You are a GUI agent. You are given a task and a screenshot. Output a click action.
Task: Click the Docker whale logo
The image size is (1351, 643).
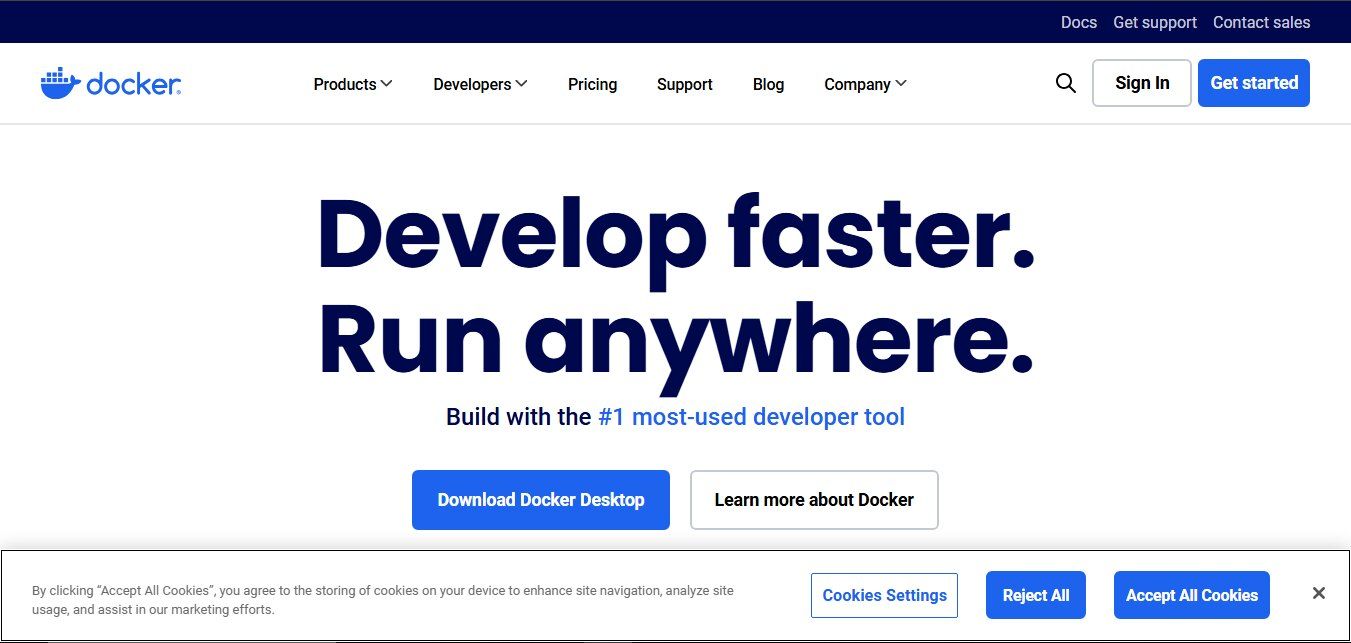[x=111, y=84]
